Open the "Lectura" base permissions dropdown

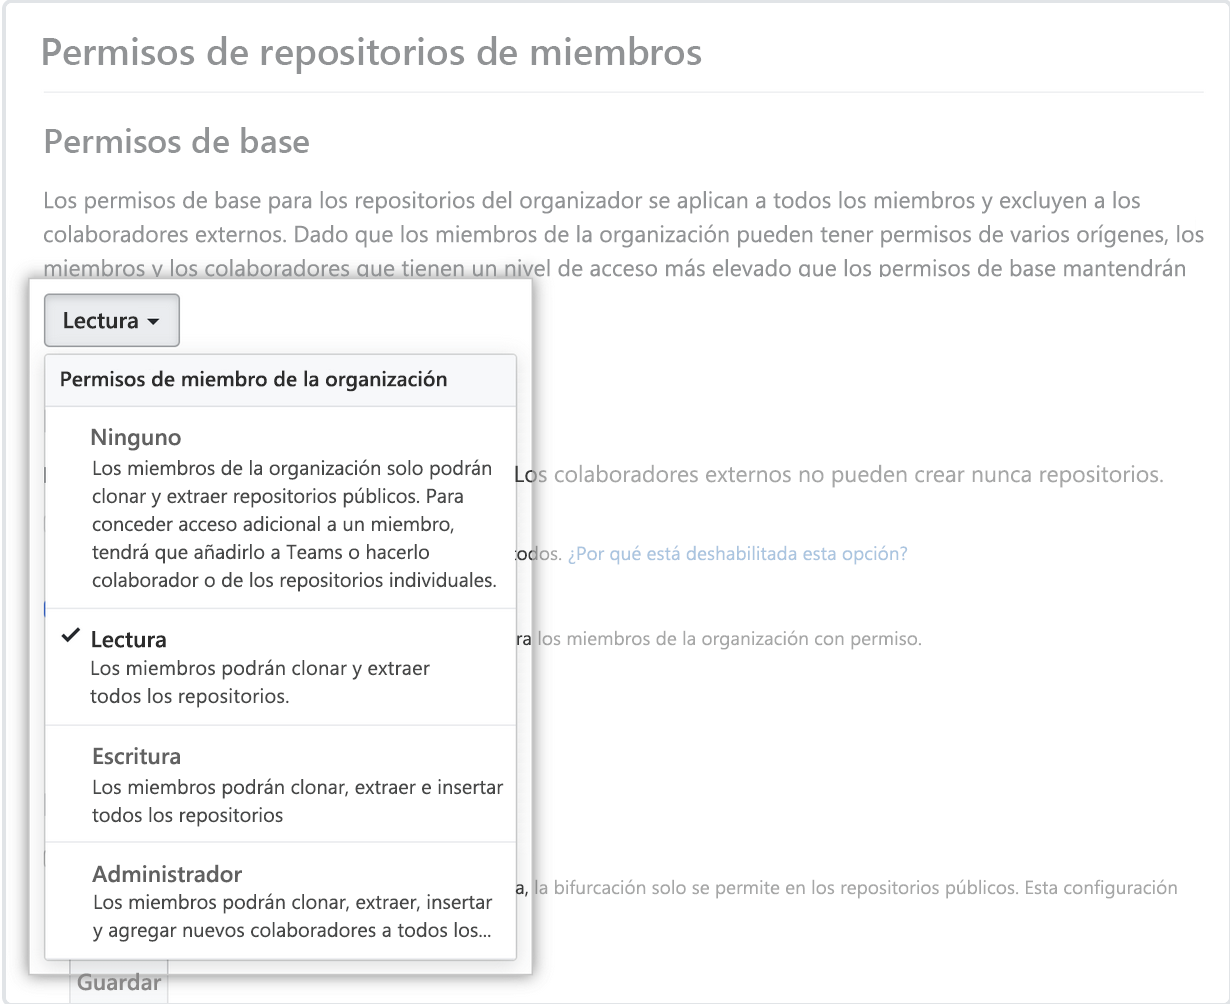tap(111, 320)
